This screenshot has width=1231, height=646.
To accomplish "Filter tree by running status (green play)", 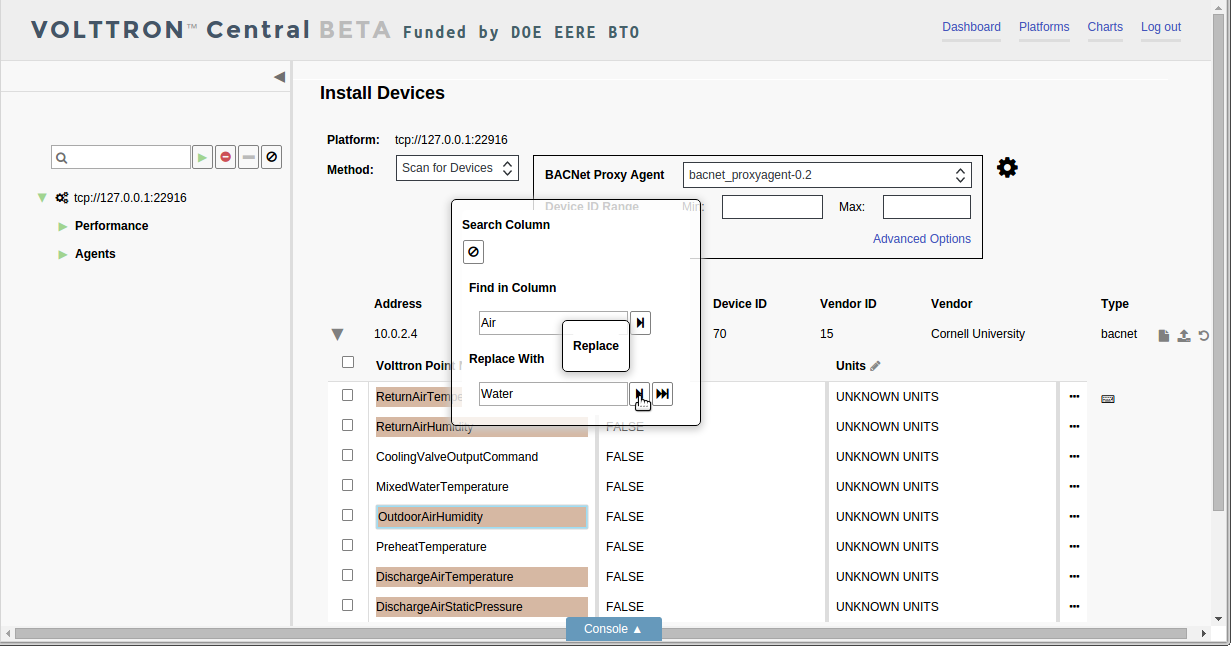I will 203,157.
